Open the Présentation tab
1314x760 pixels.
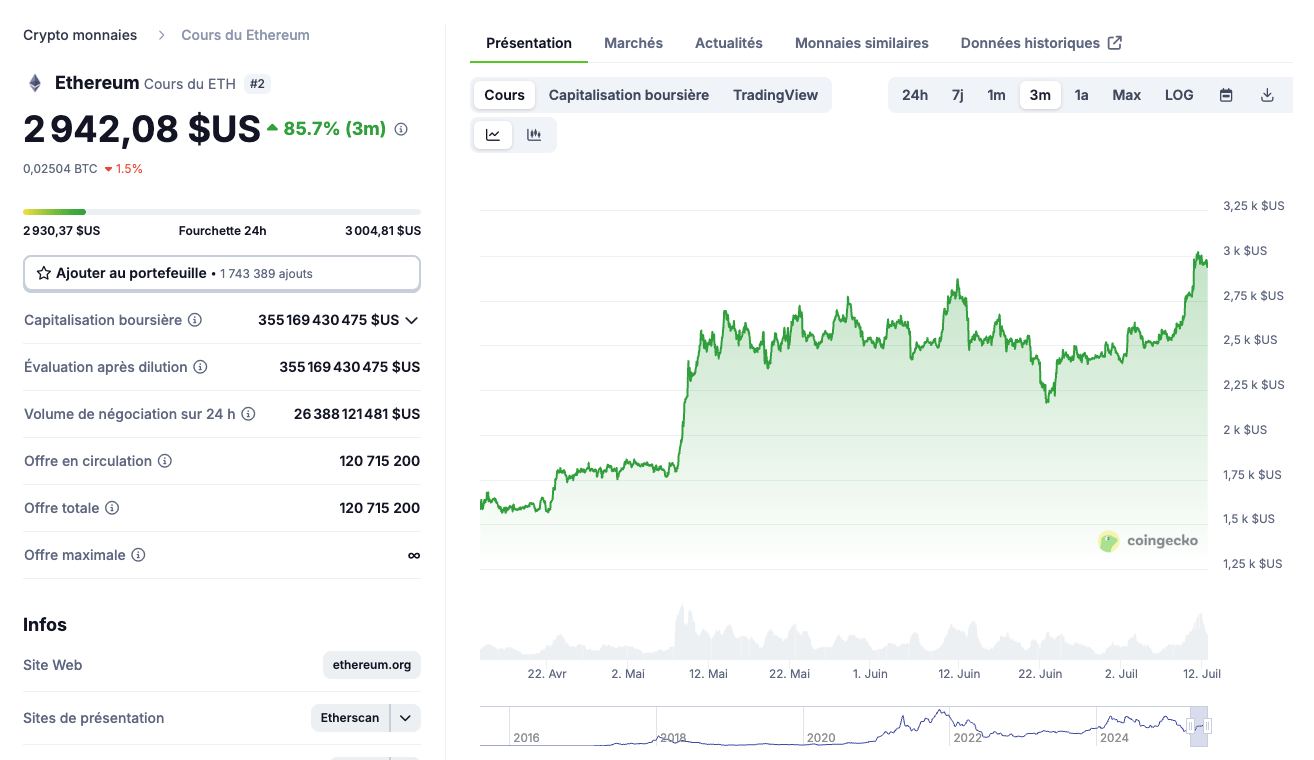(529, 43)
